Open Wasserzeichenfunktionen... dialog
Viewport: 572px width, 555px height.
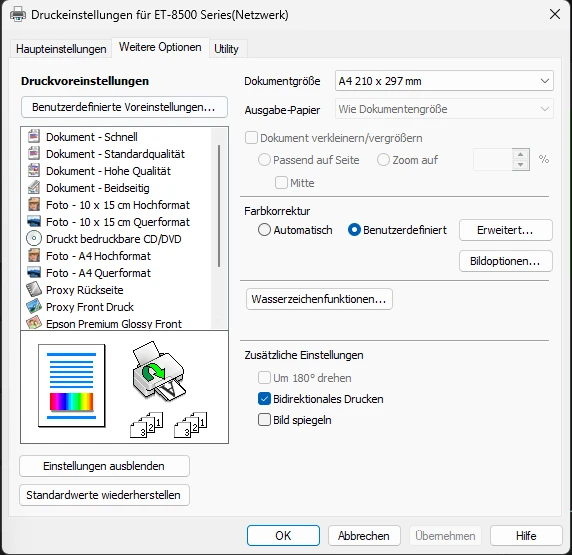(x=319, y=299)
